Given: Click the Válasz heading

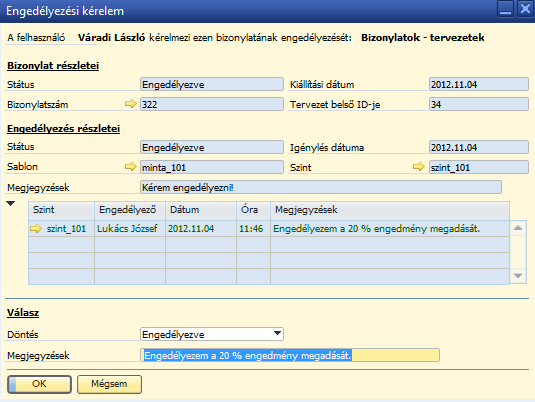Looking at the screenshot, I should pyautogui.click(x=23, y=313).
